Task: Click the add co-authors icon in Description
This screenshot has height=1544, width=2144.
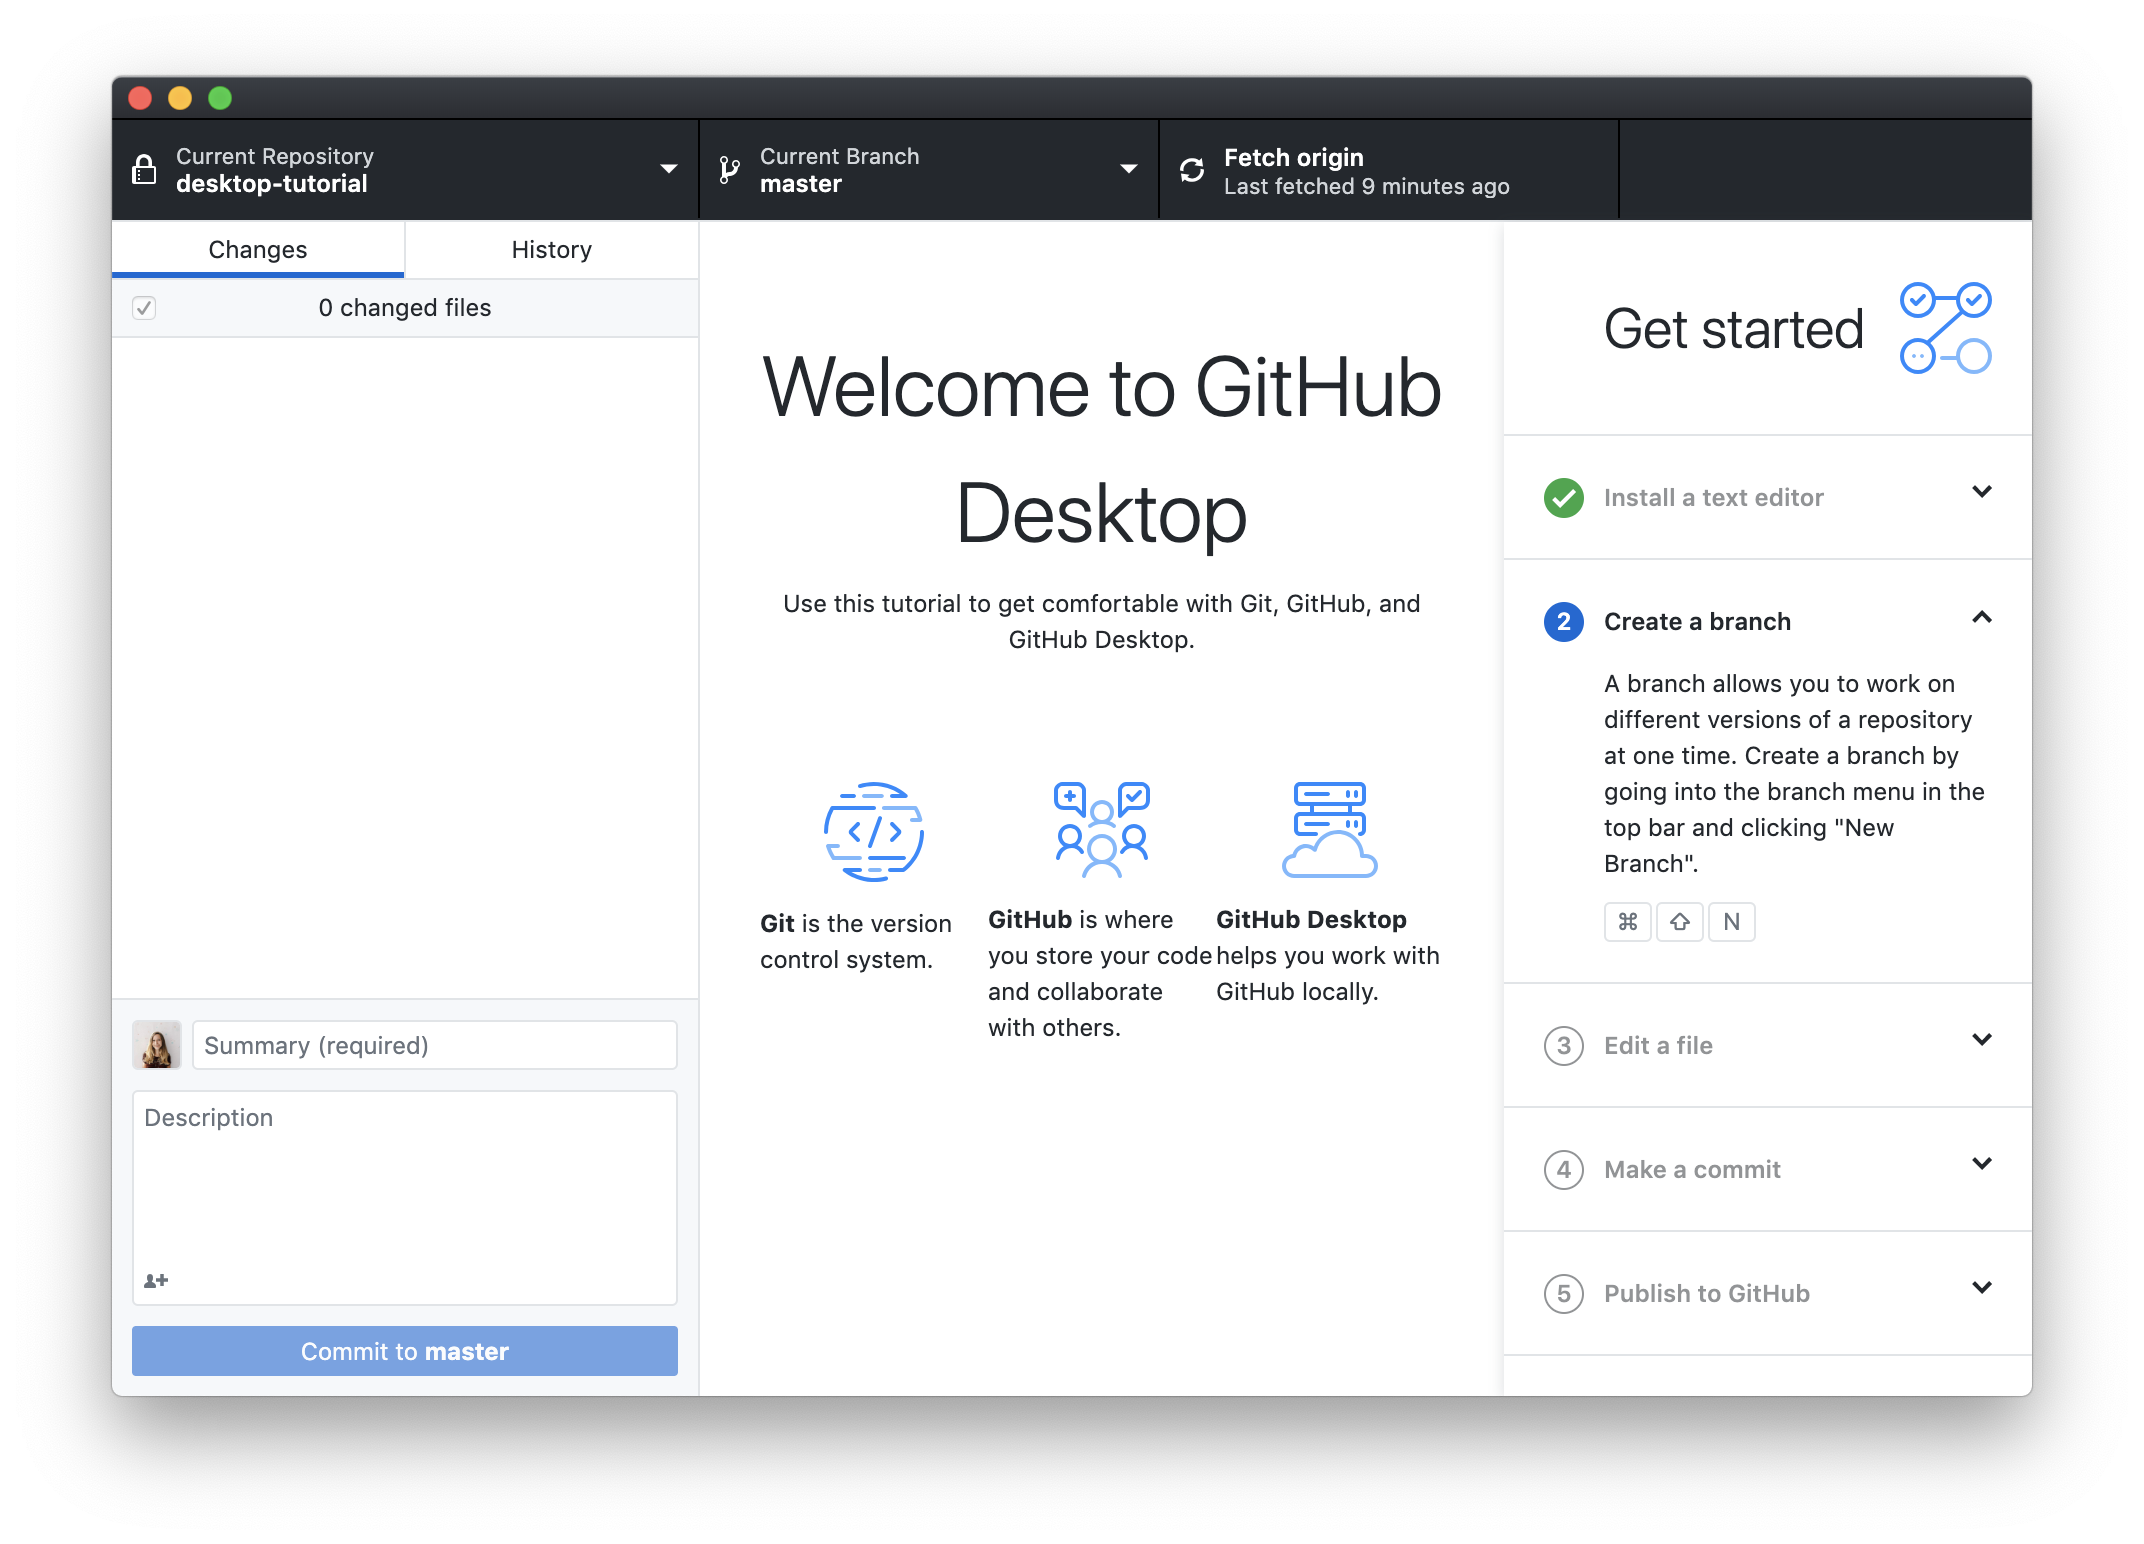Action: coord(156,1280)
